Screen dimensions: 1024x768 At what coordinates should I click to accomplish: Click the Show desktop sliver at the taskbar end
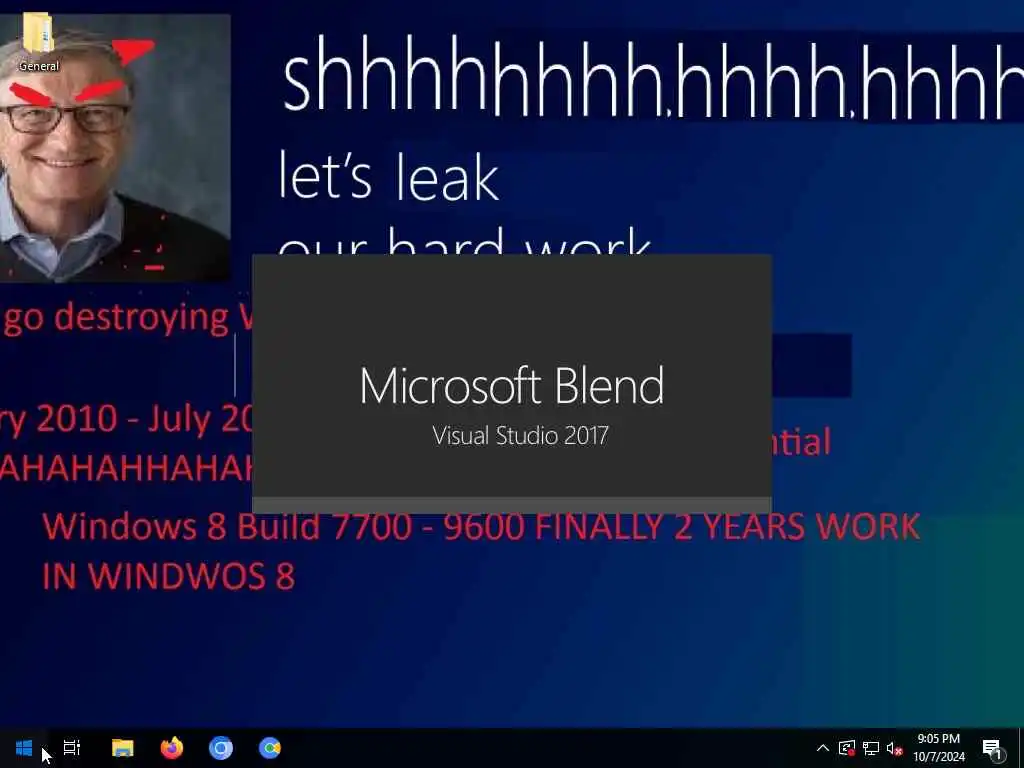(1021, 748)
